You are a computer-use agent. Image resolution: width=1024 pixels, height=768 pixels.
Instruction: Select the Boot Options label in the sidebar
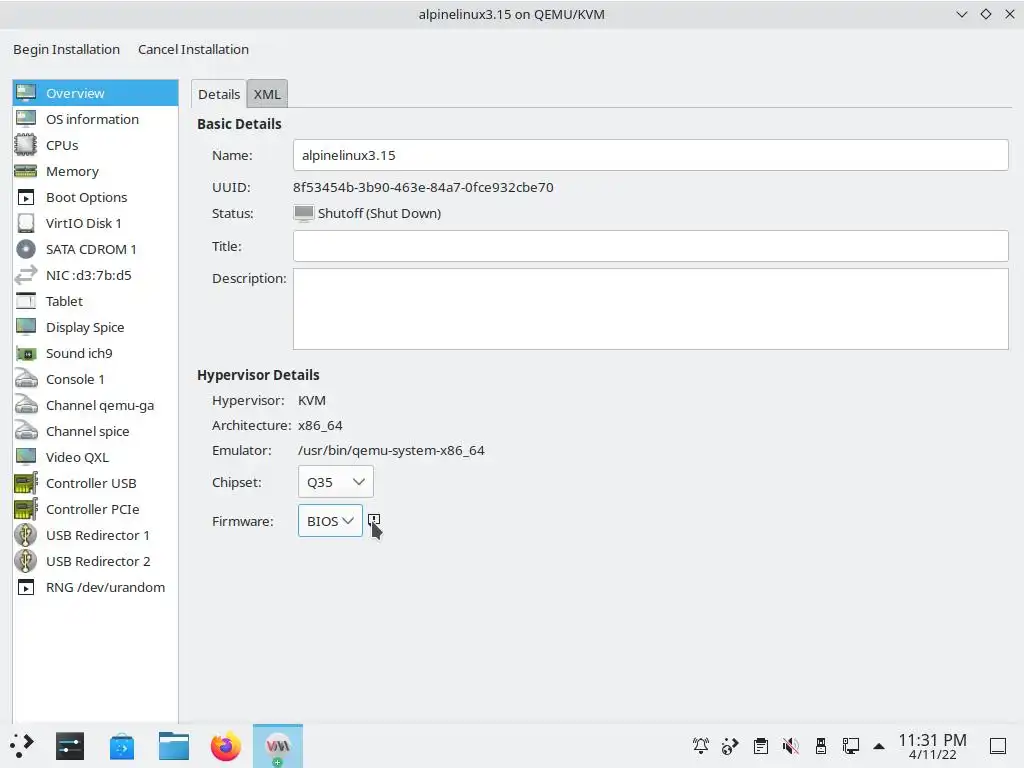[x=86, y=197]
